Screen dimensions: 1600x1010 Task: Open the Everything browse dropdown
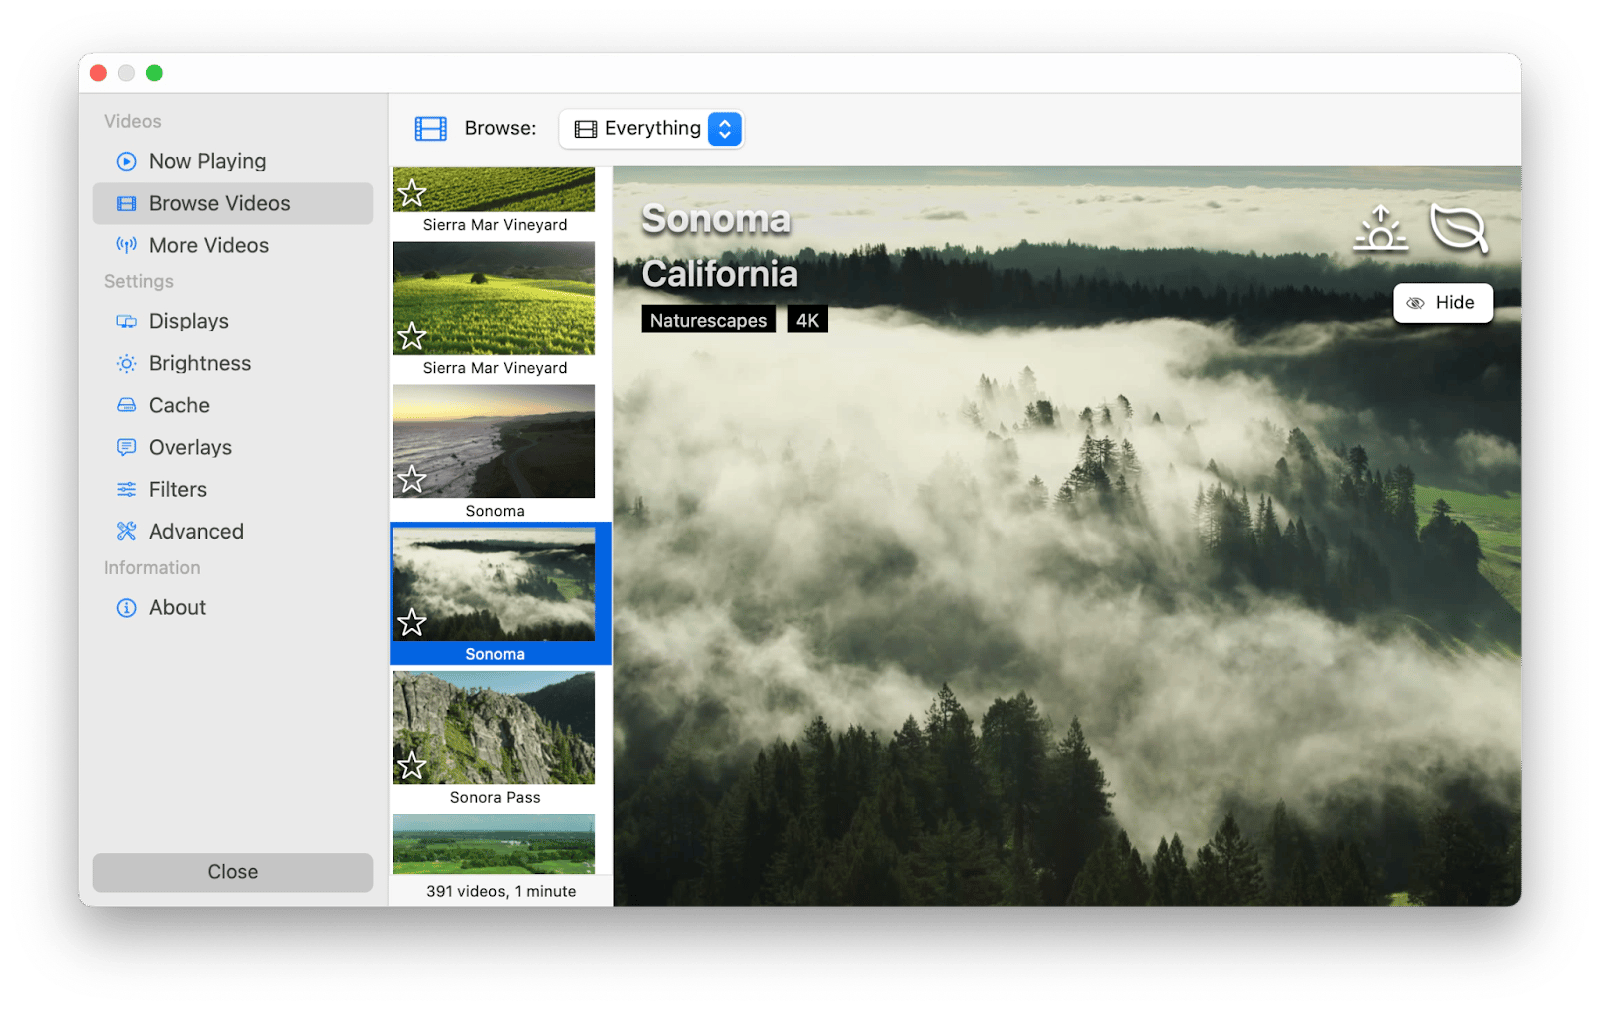pyautogui.click(x=651, y=128)
